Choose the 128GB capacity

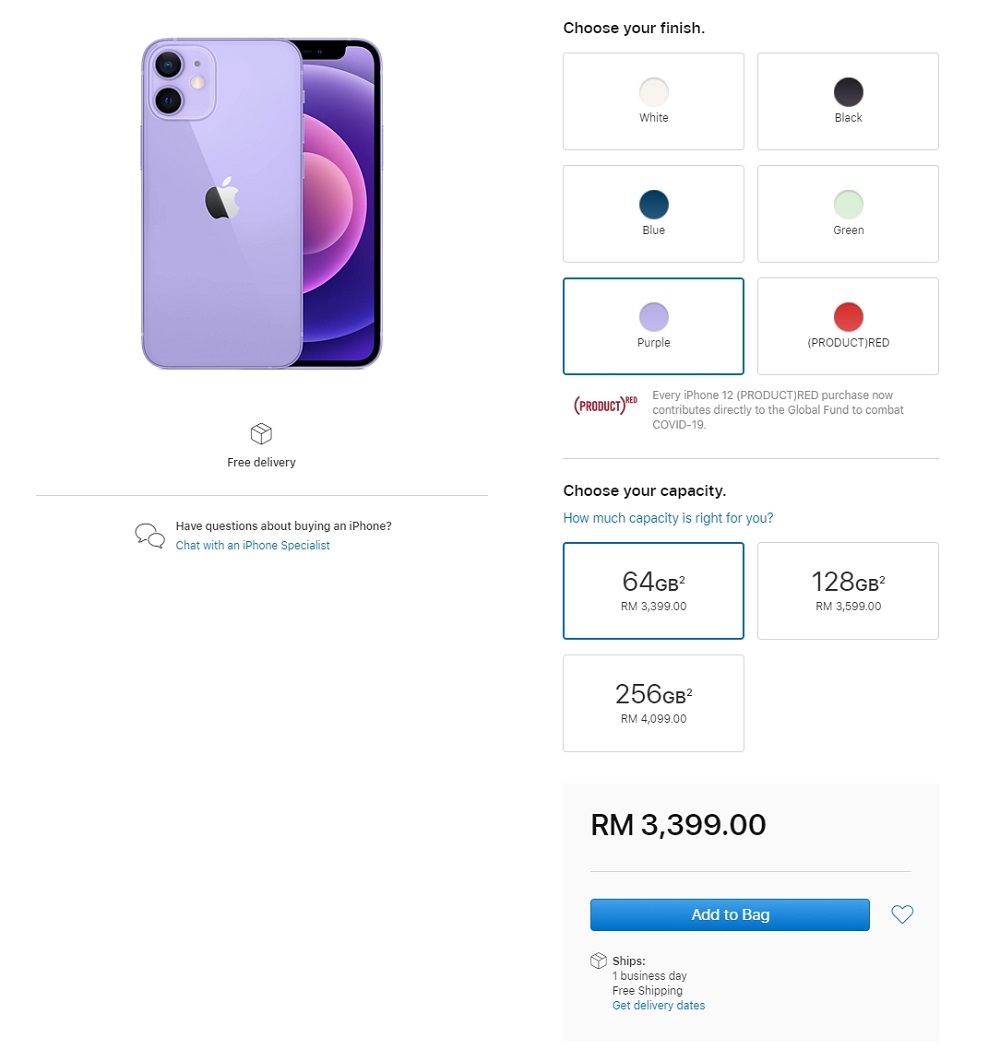pos(847,590)
